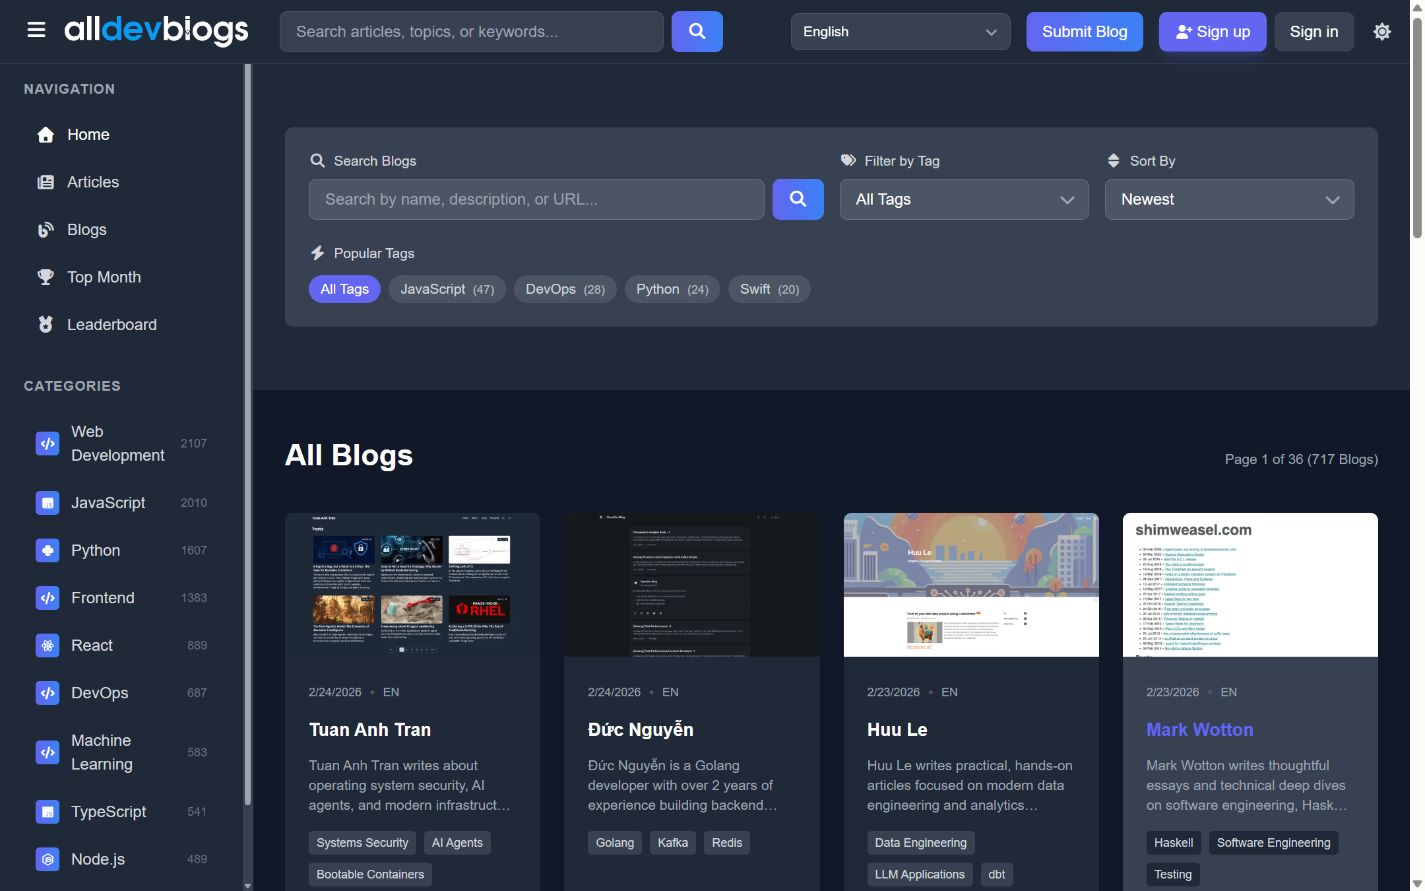Open the English language dropdown
This screenshot has height=891, width=1425.
tap(900, 32)
